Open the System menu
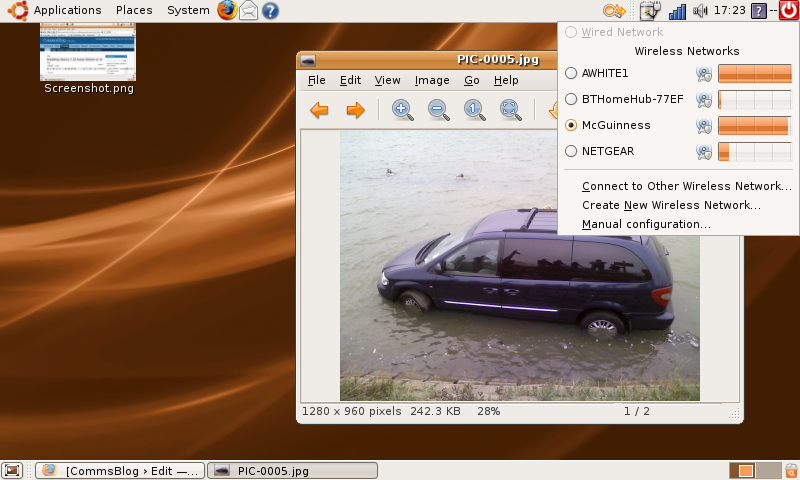 coord(188,10)
